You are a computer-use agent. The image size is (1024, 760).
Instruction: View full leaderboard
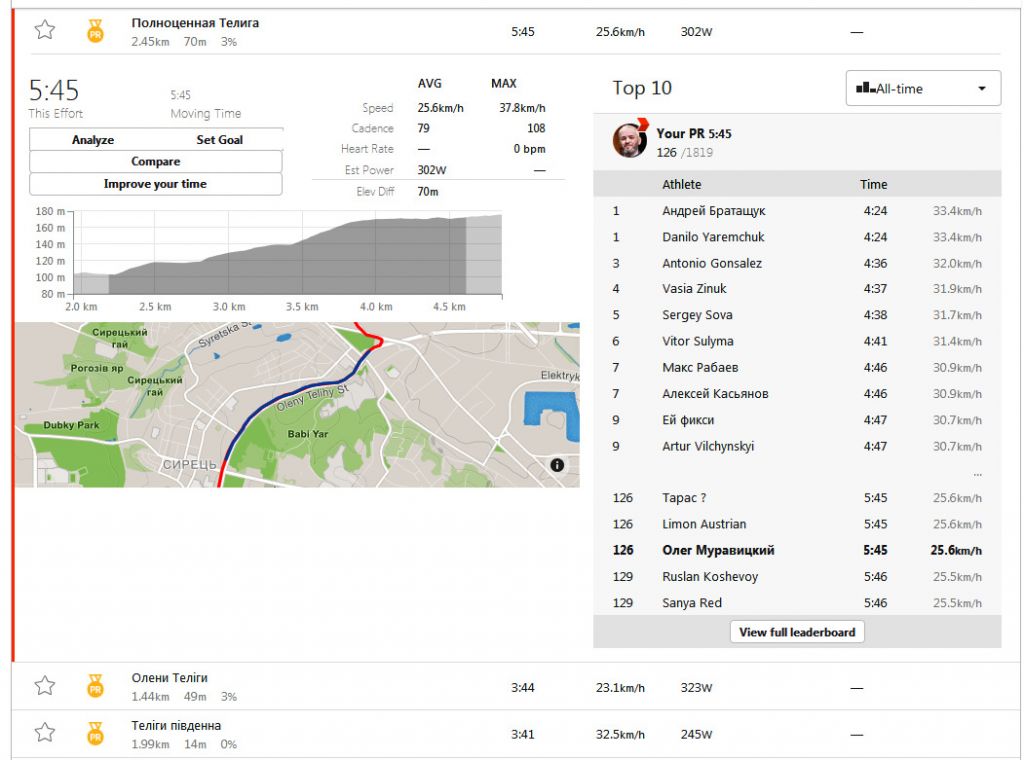pos(797,632)
